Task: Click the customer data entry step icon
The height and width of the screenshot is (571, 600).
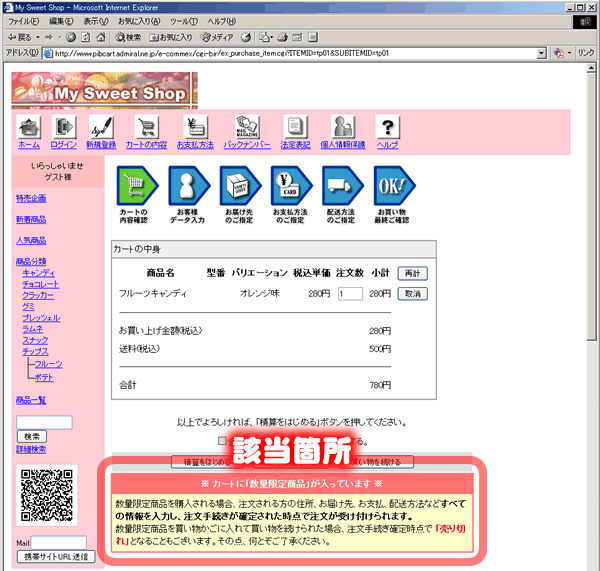Action: pos(189,186)
